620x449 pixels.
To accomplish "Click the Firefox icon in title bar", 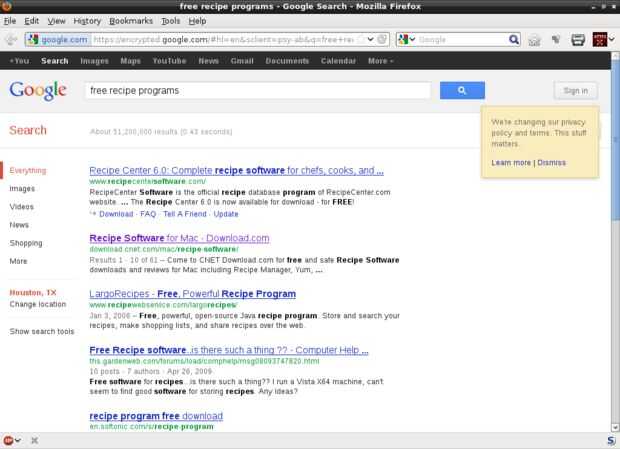I will [x=7, y=6].
